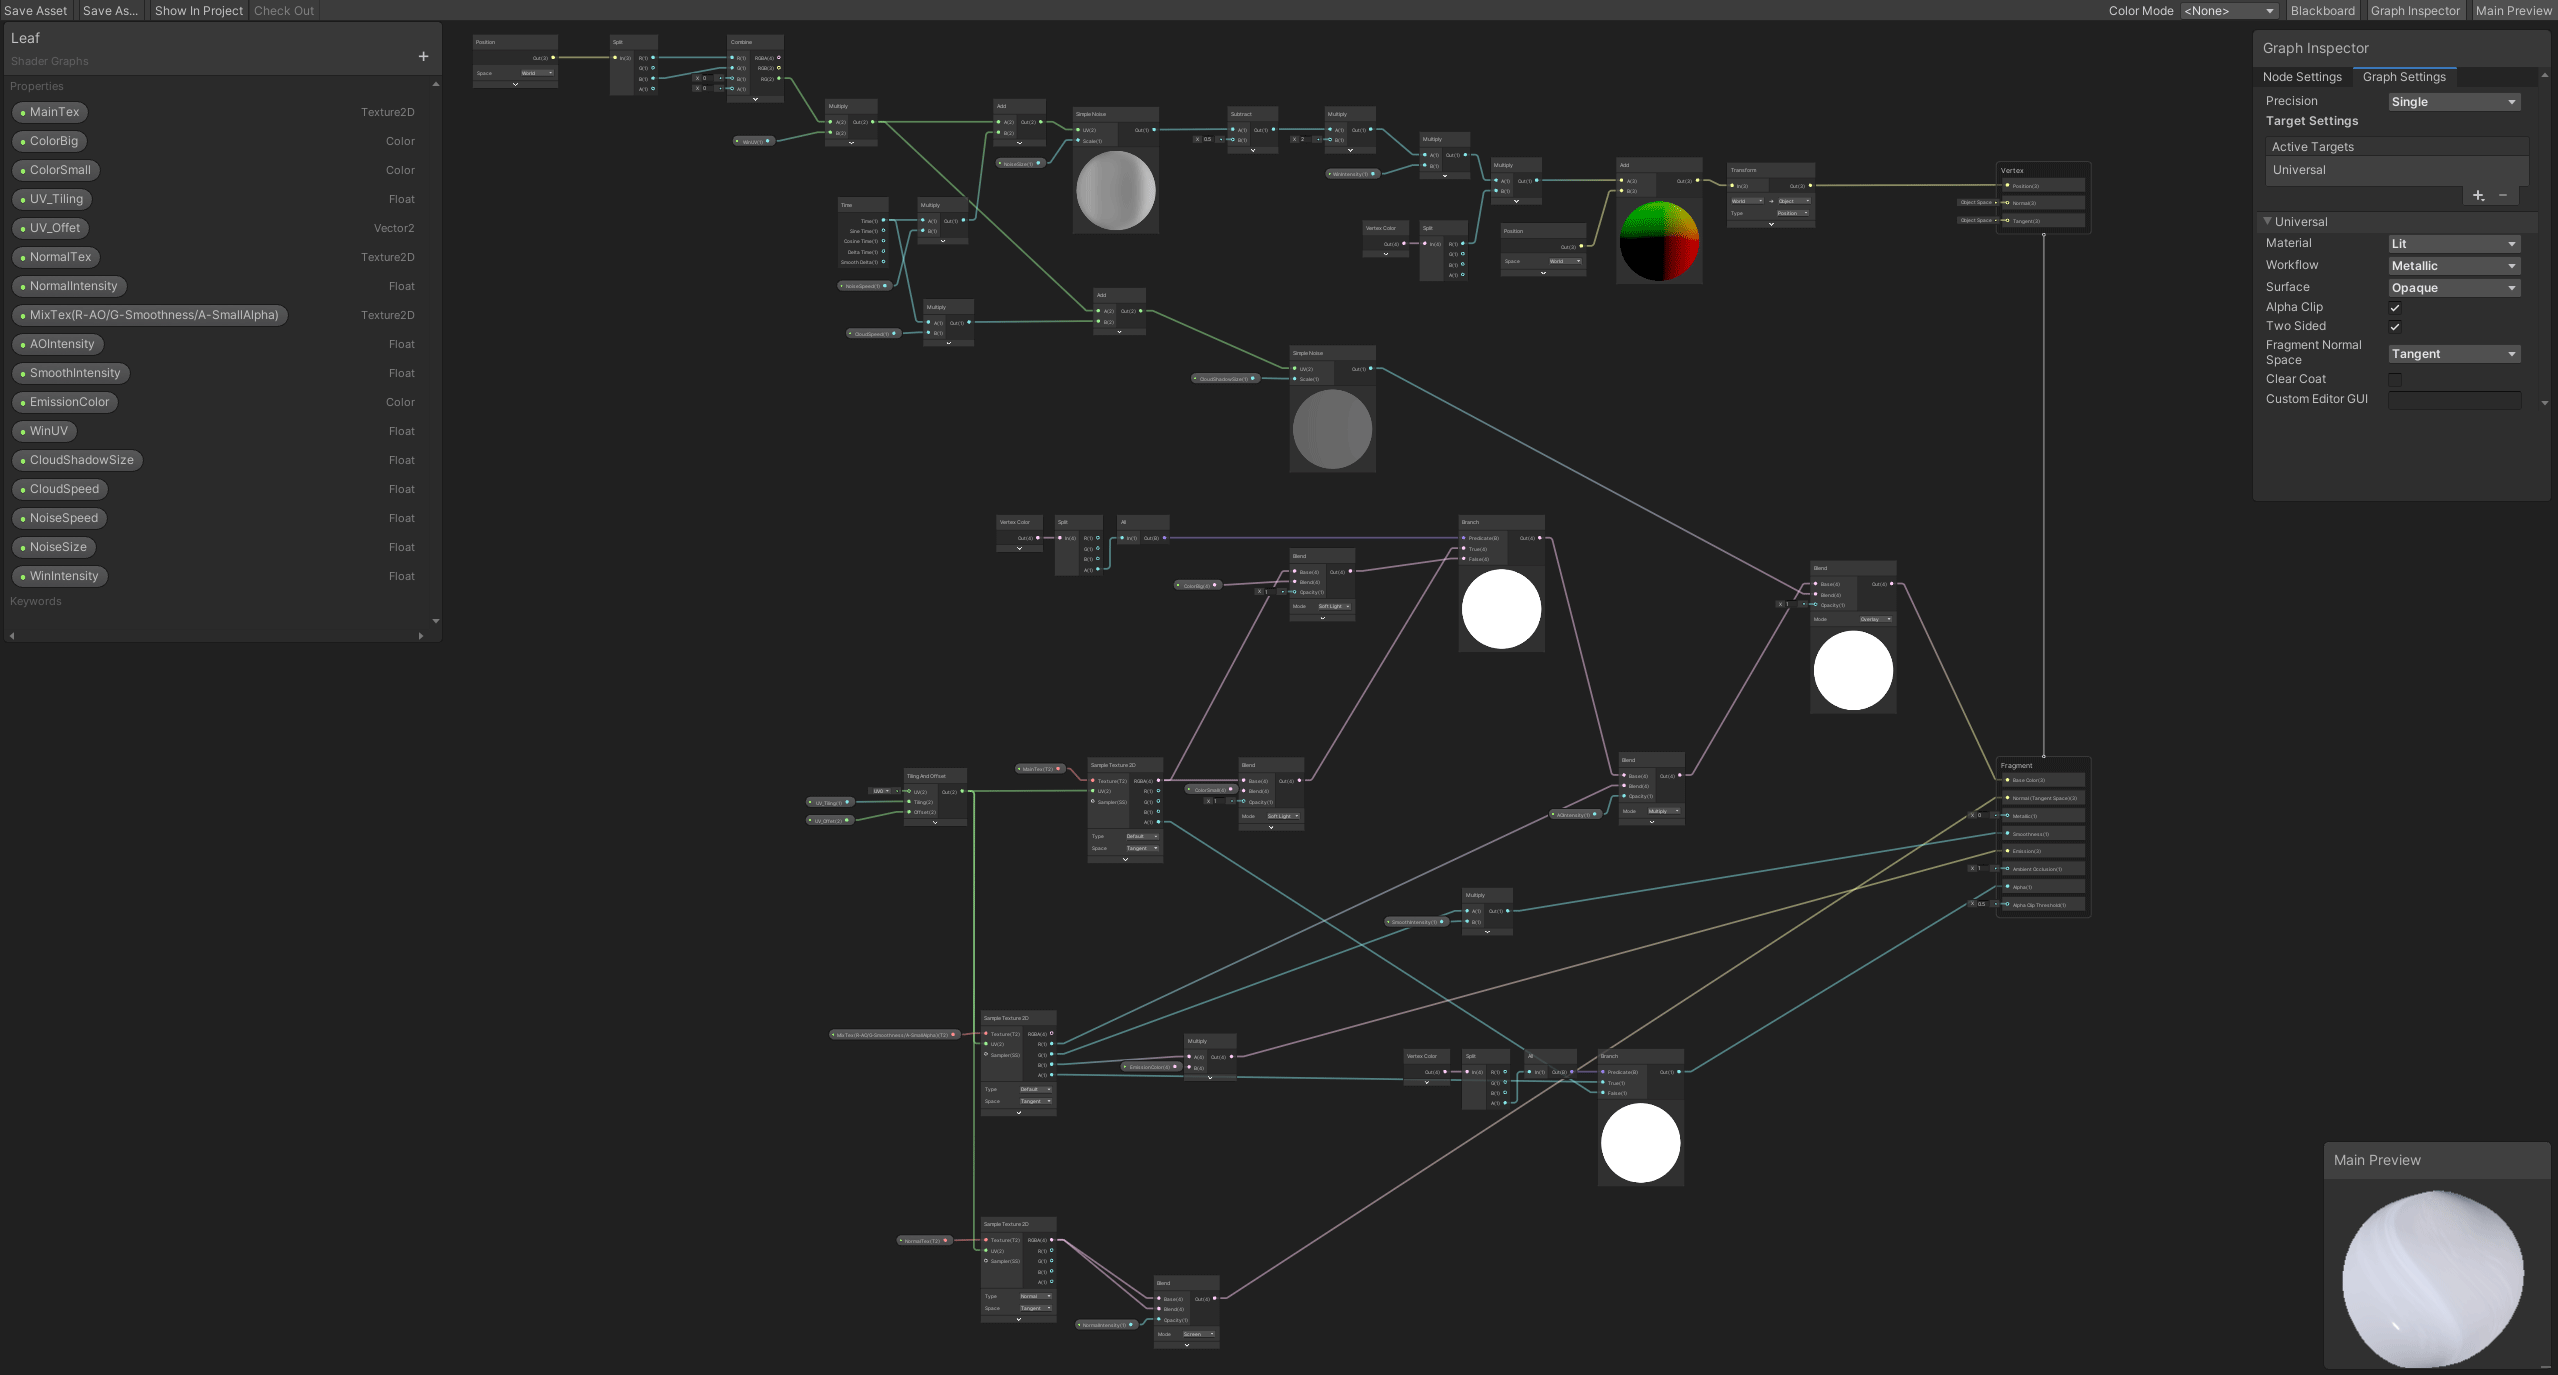Click the Custom Editor GUI input field
The image size is (2558, 1375).
tap(2454, 400)
